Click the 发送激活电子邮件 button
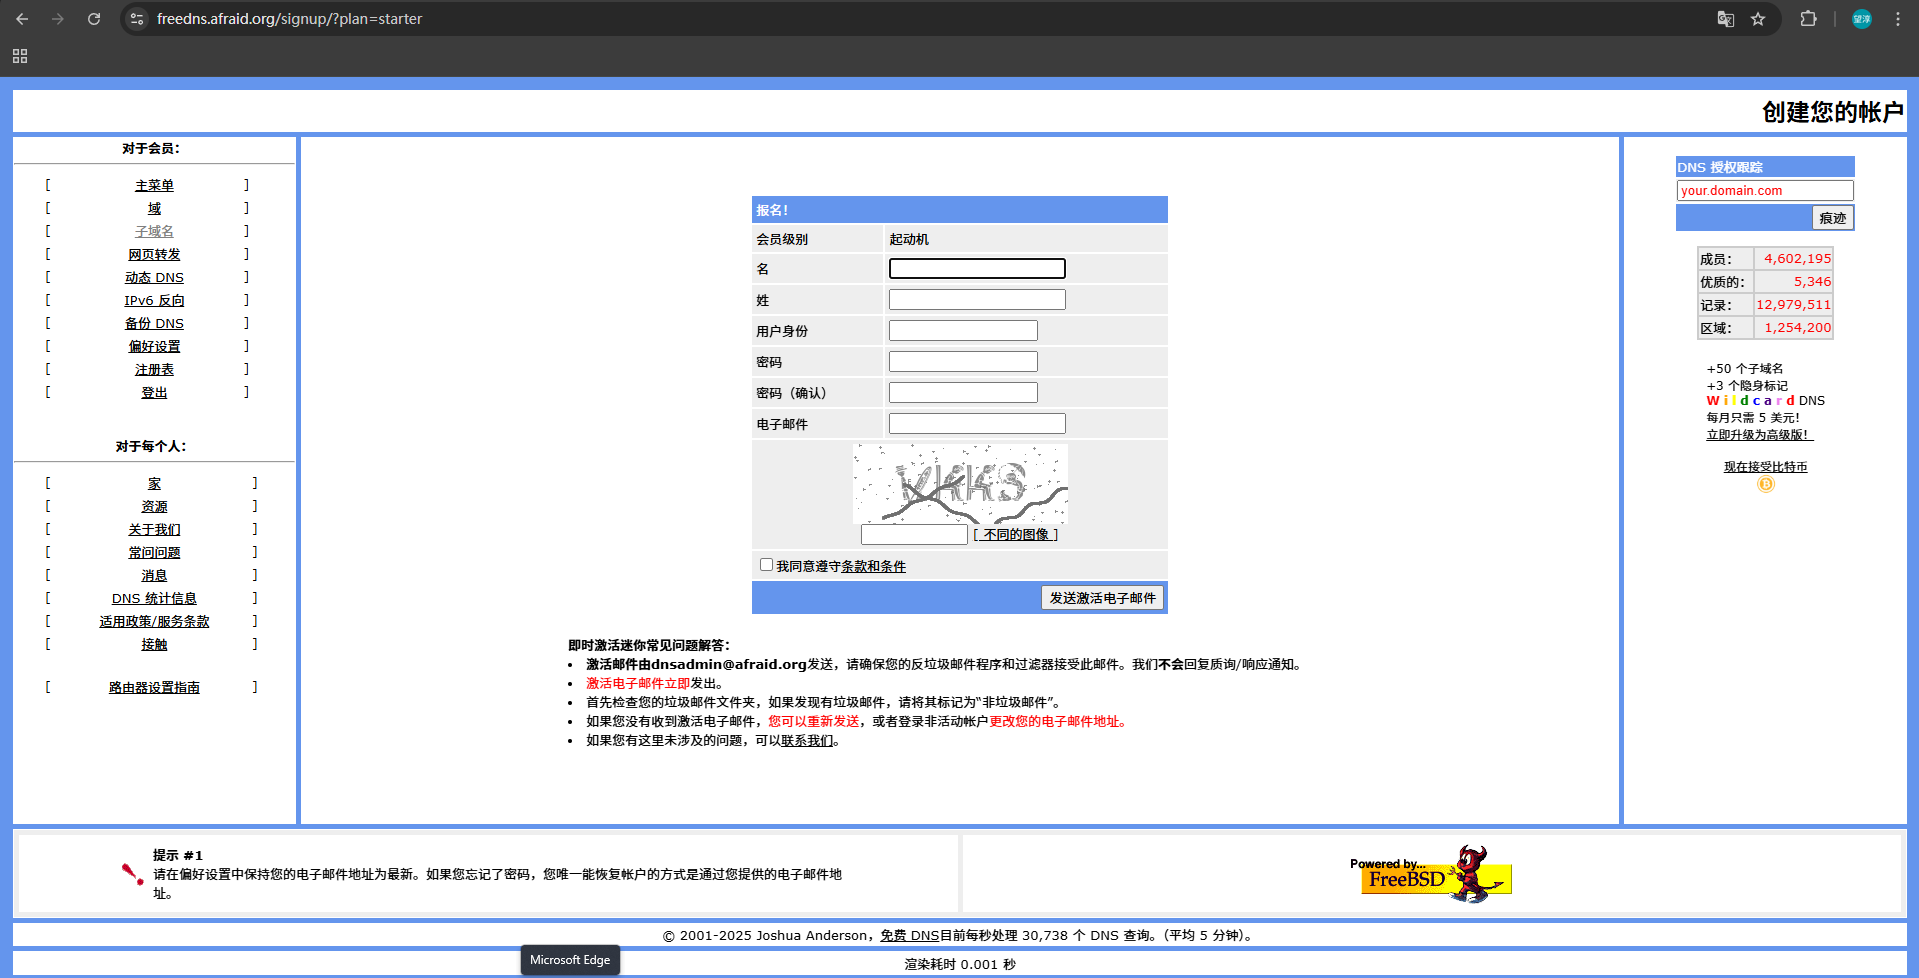 point(1102,598)
